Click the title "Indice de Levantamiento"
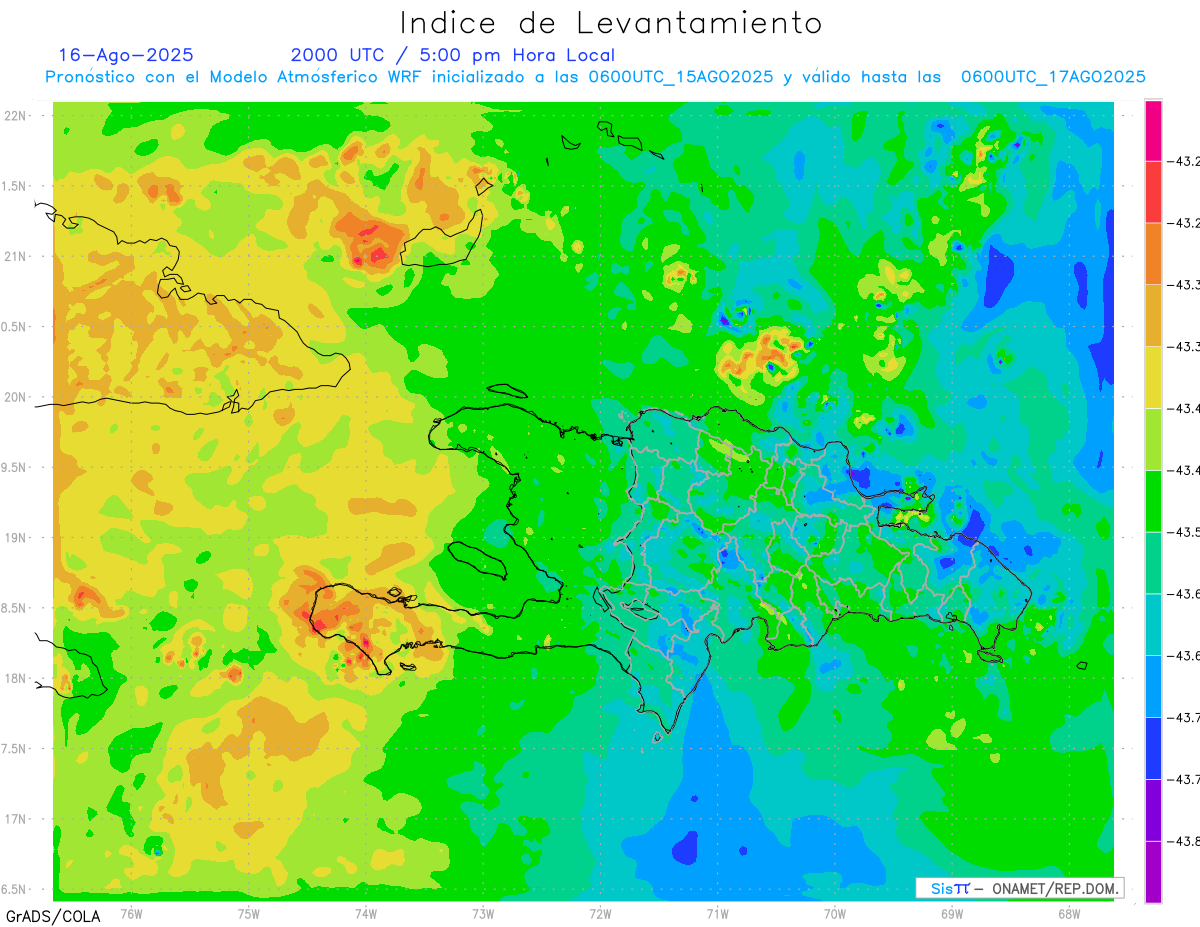The width and height of the screenshot is (1200, 927). coord(611,22)
